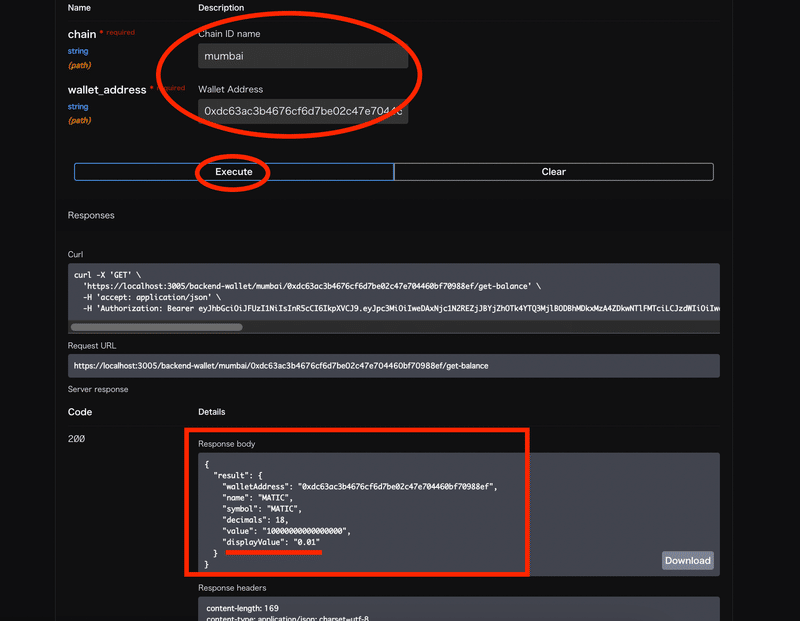Viewport: 800px width, 621px height.
Task: Click the Responses section heading
Action: pyautogui.click(x=91, y=215)
